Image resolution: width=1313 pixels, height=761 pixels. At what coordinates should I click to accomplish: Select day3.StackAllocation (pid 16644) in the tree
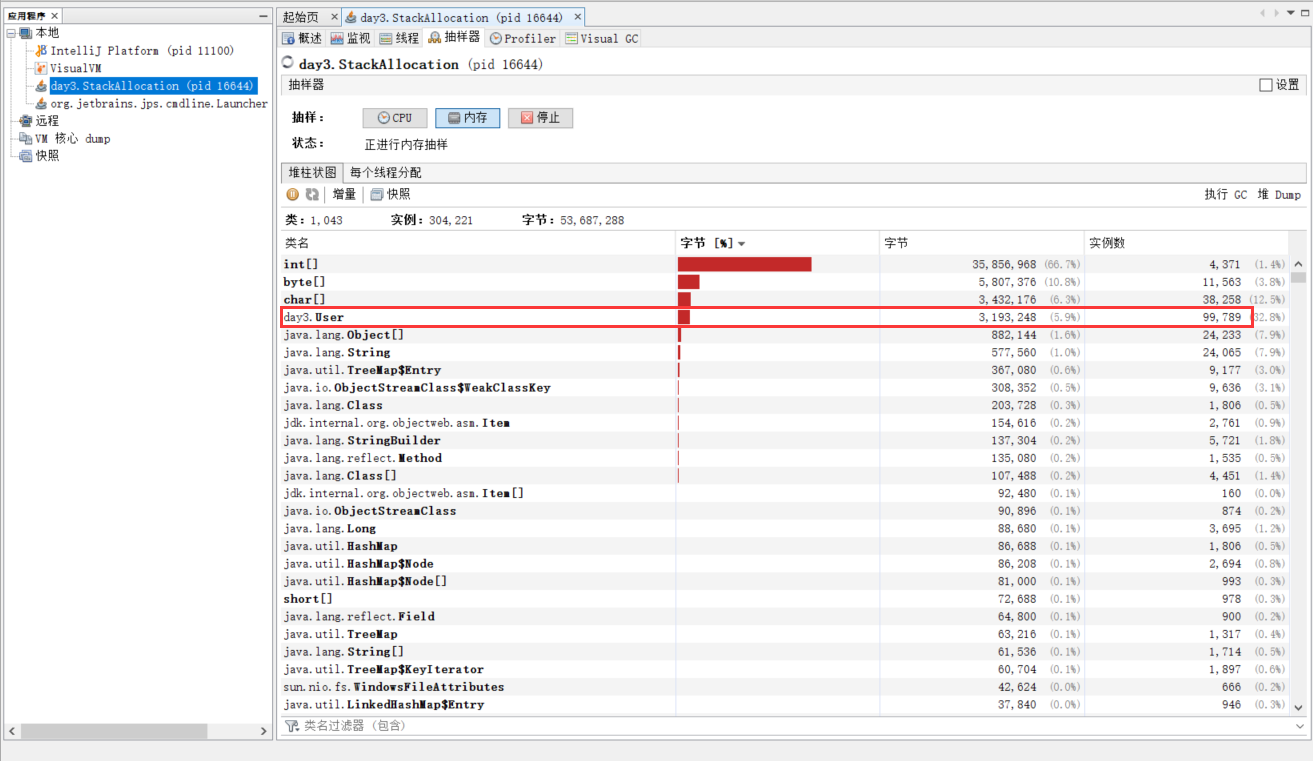click(x=153, y=86)
